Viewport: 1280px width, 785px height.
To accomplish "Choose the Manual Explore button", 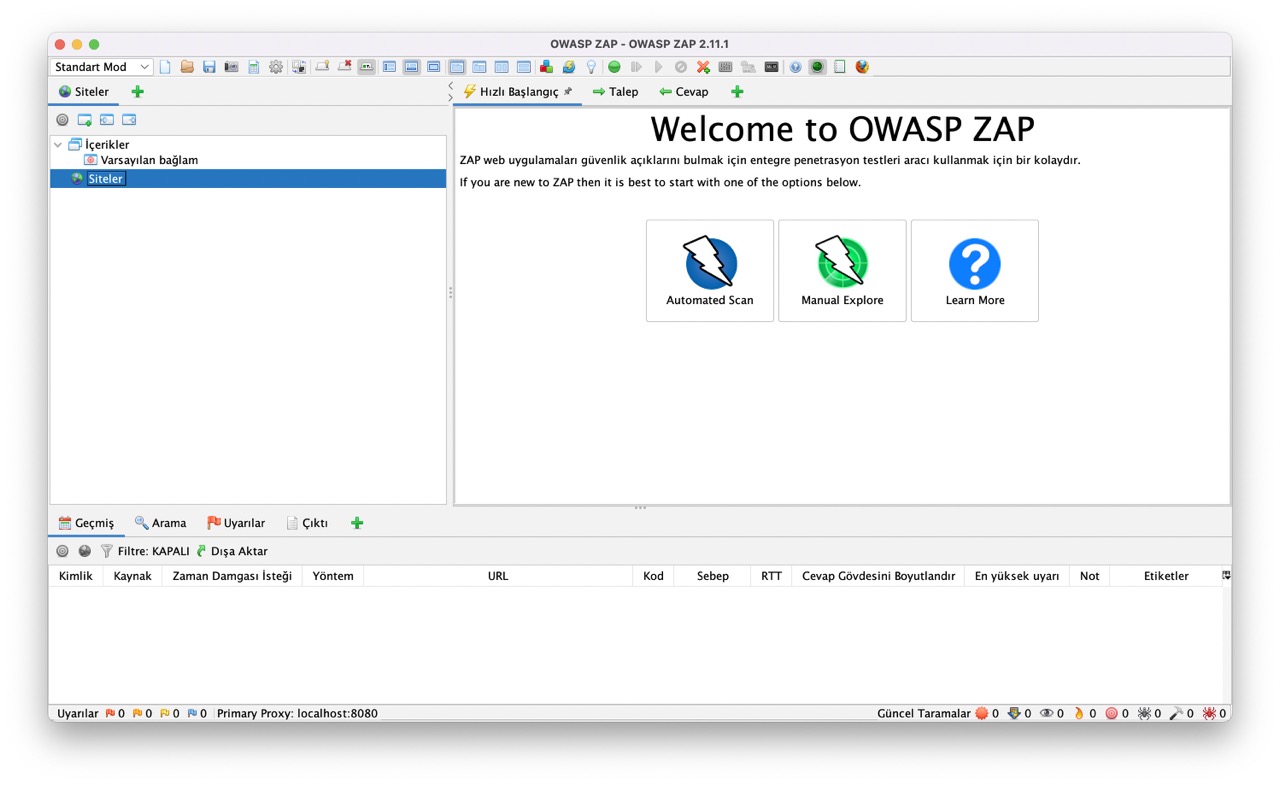I will click(x=842, y=271).
